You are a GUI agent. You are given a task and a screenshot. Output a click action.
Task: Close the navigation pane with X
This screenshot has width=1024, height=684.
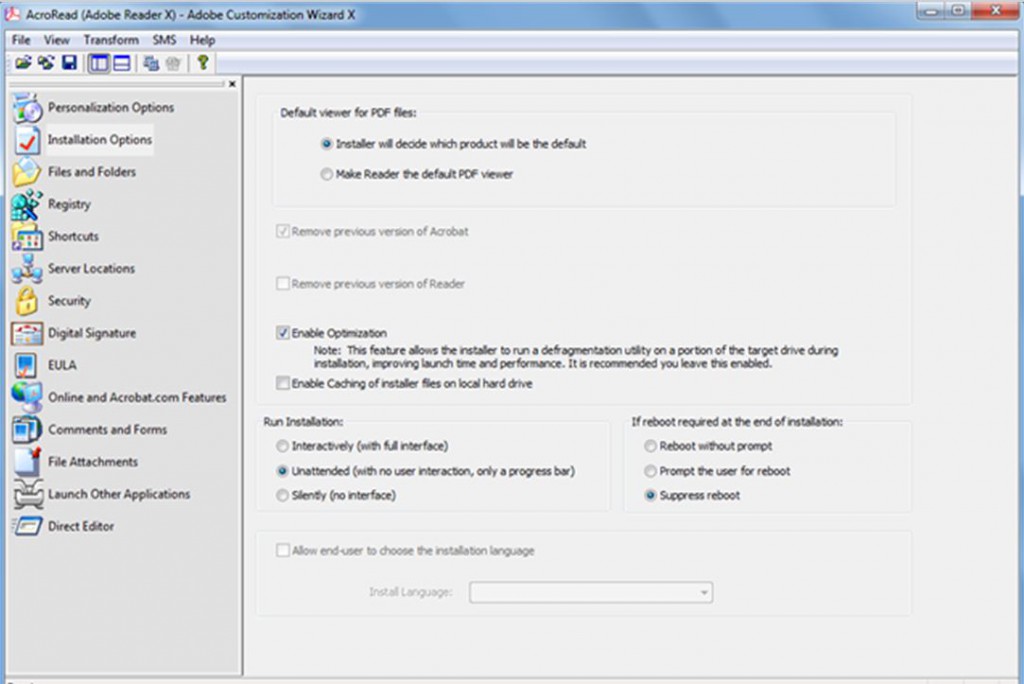232,84
